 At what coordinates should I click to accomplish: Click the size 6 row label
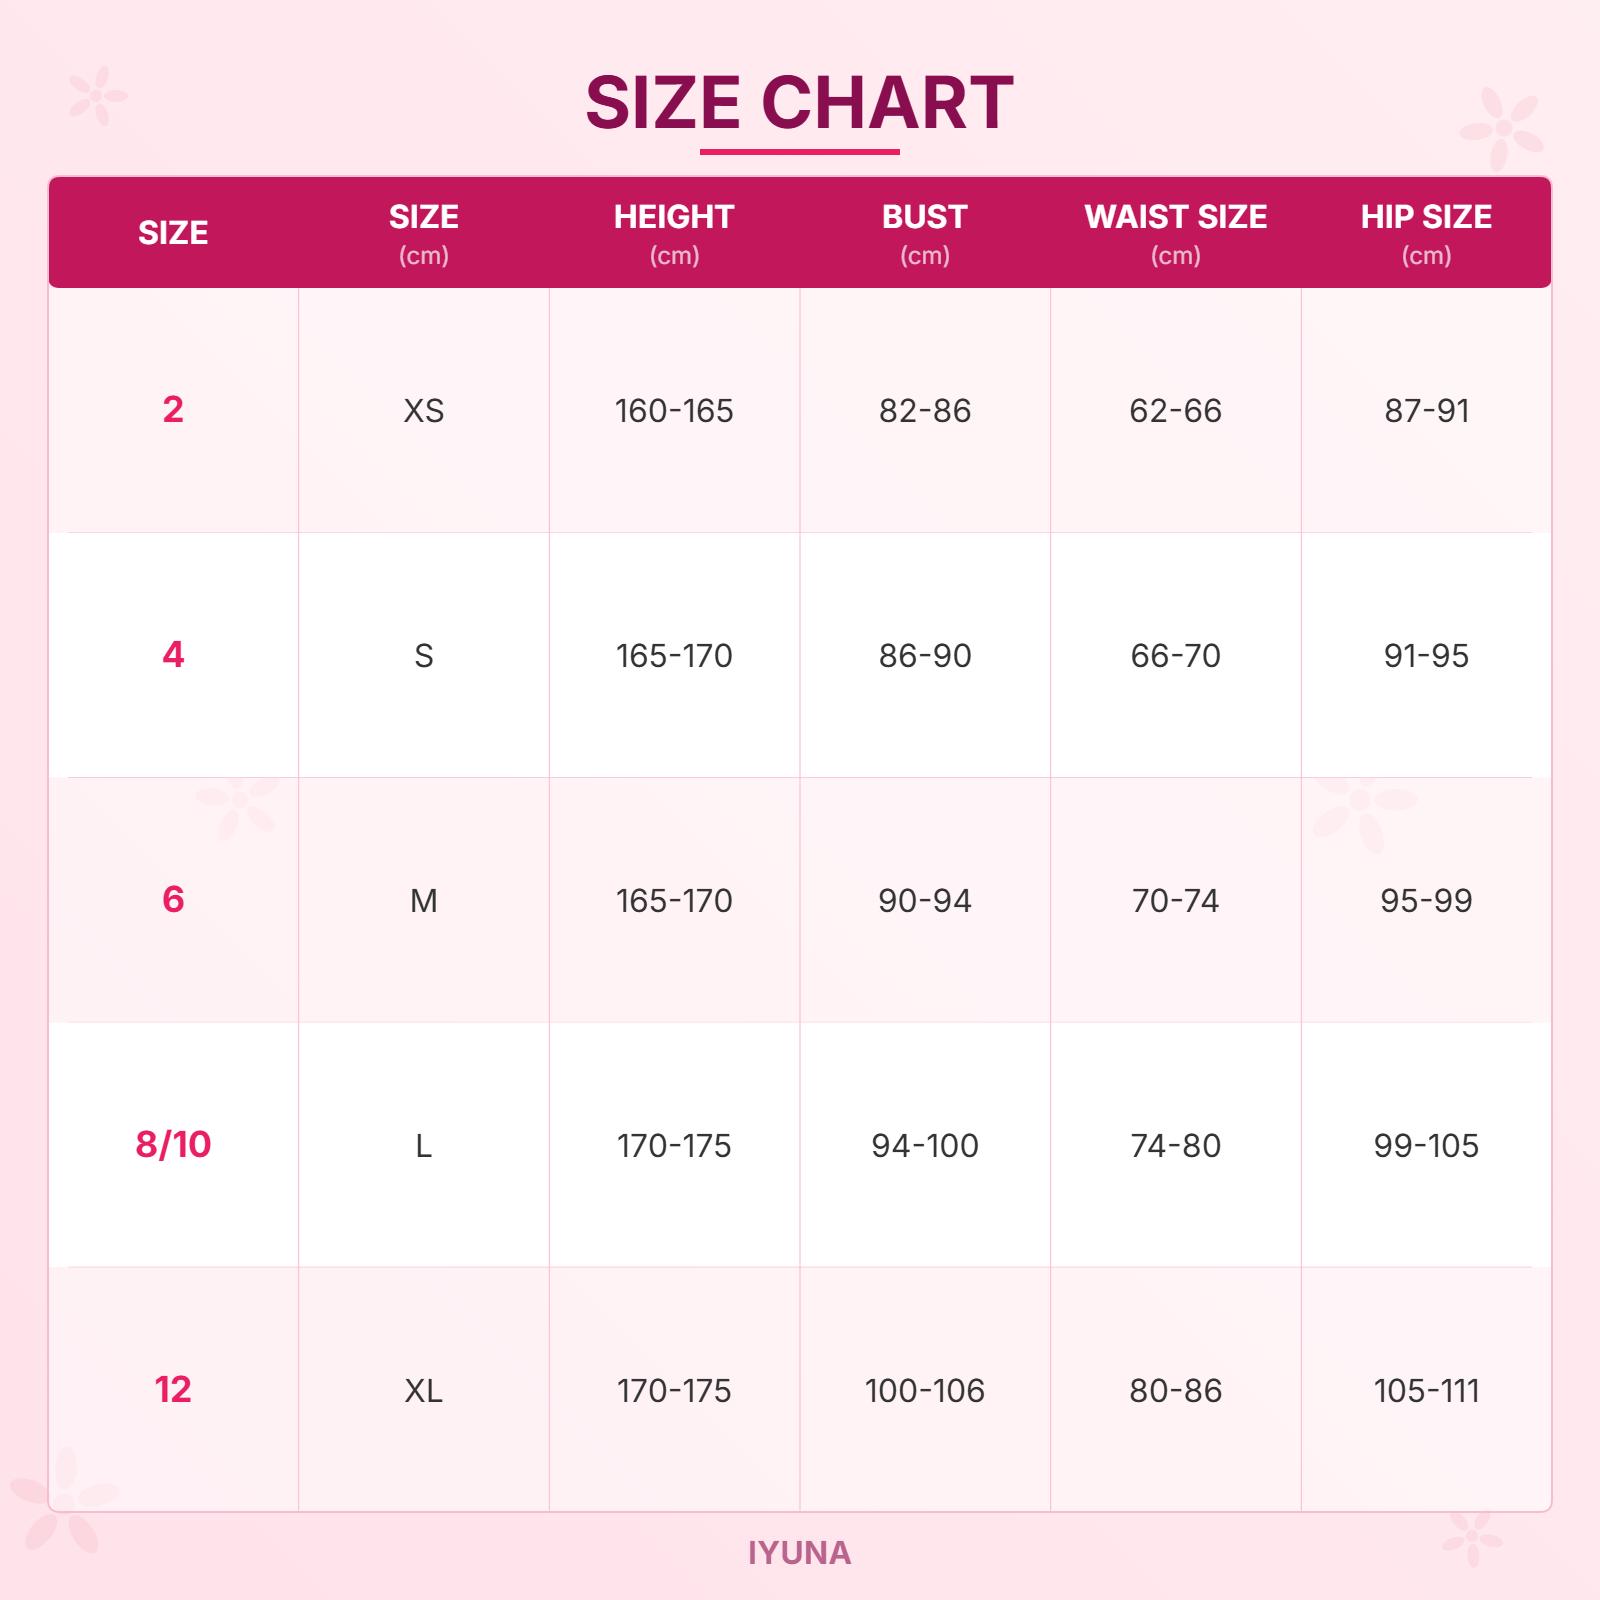(x=173, y=899)
